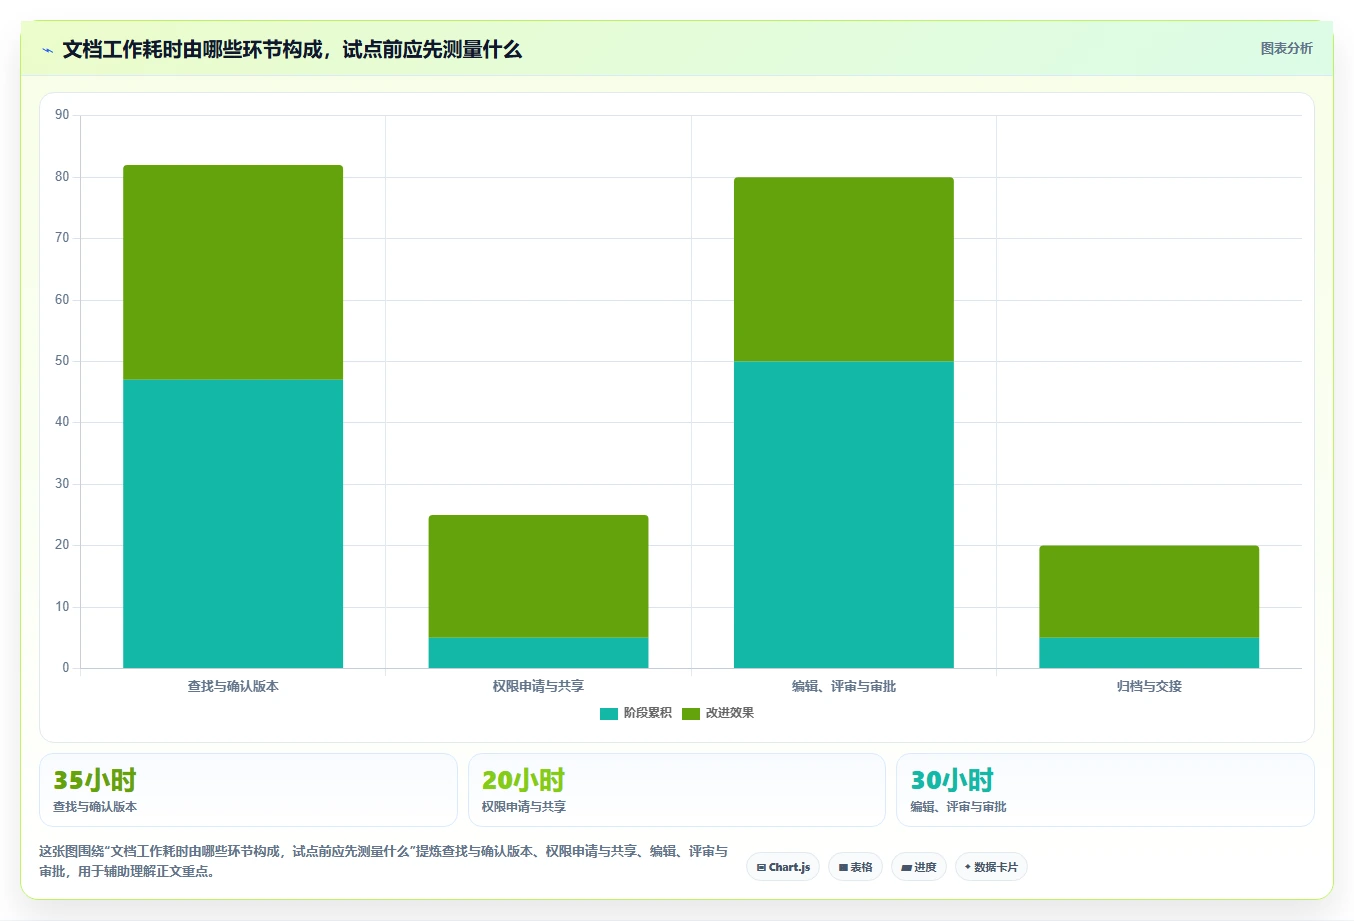Viewport: 1354px width, 921px height.
Task: Toggle the 改进效果 legend green swatch
Action: coord(691,713)
